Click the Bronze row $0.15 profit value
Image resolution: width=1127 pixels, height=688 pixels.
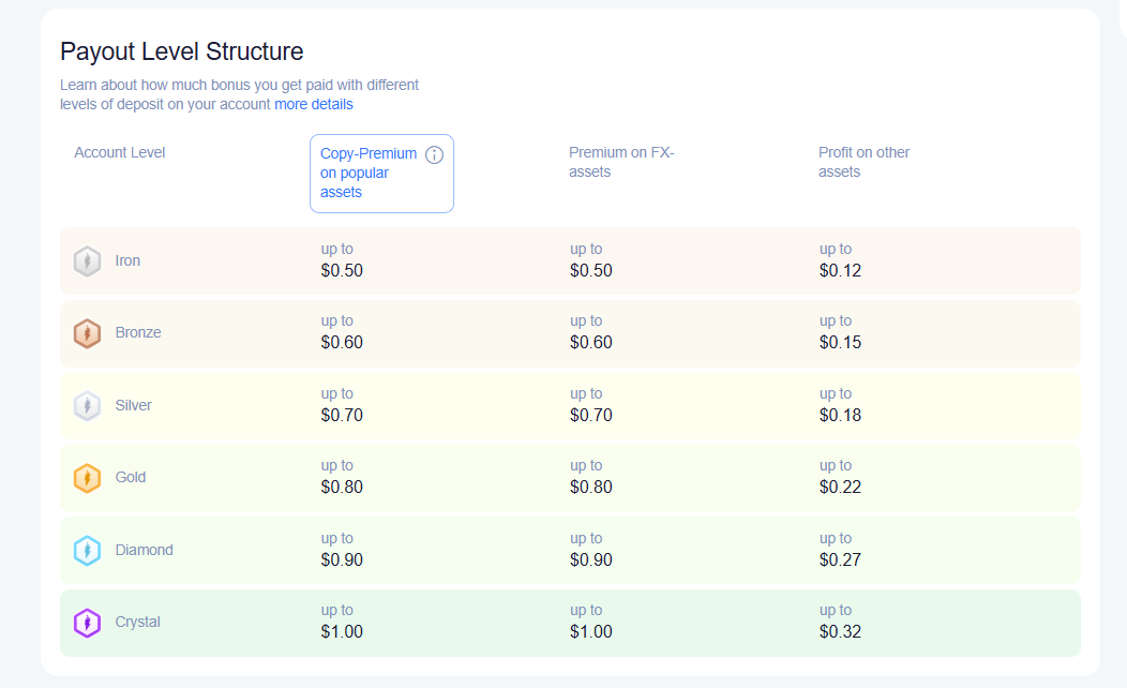[x=840, y=342]
